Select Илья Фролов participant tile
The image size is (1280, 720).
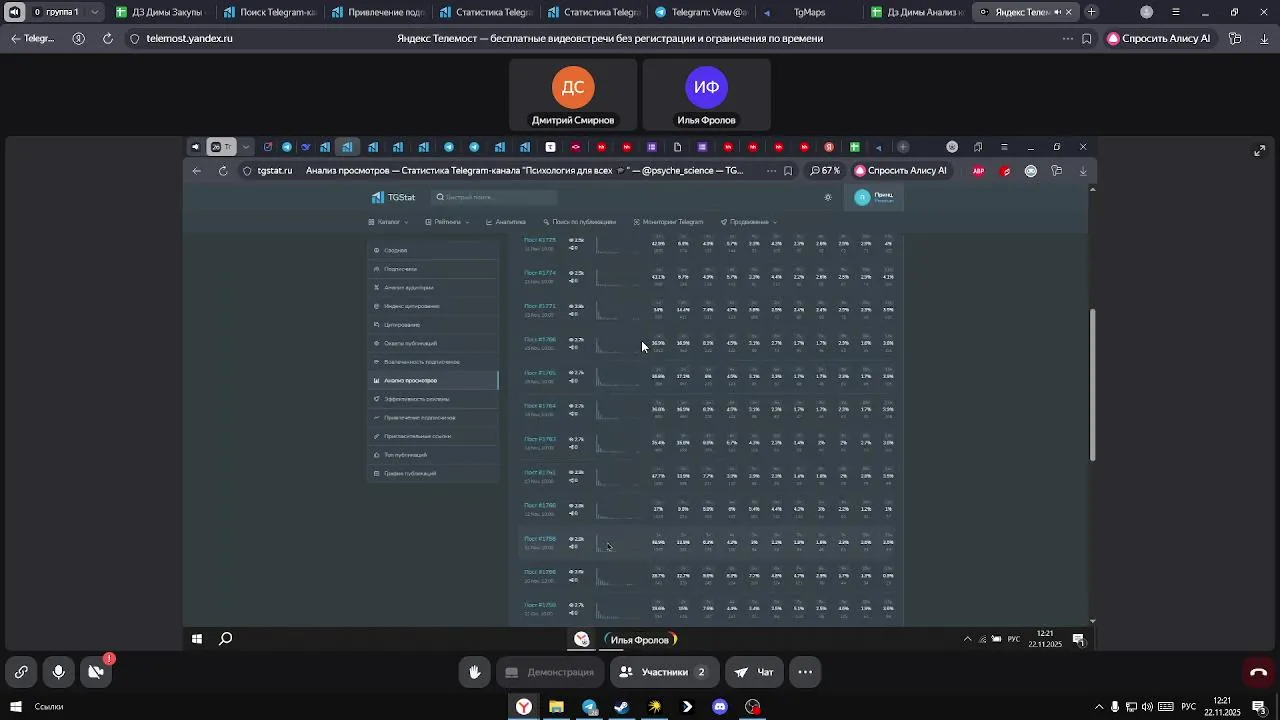click(706, 95)
